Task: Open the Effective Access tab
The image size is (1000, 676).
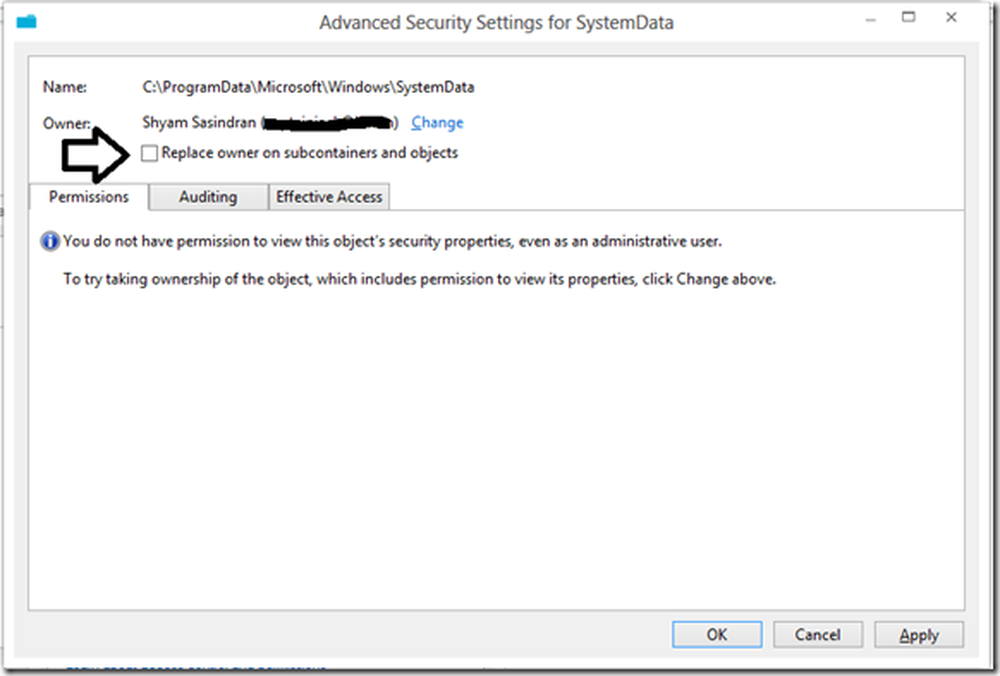Action: (x=329, y=197)
